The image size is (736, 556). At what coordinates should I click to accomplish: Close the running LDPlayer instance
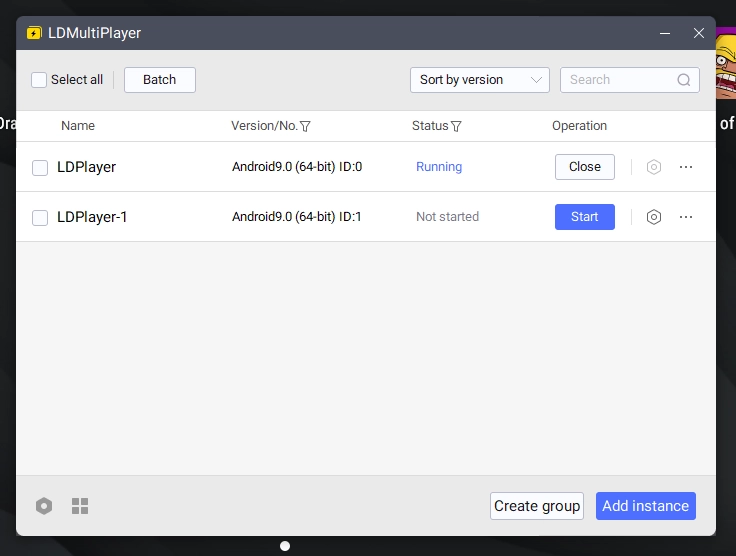click(584, 167)
